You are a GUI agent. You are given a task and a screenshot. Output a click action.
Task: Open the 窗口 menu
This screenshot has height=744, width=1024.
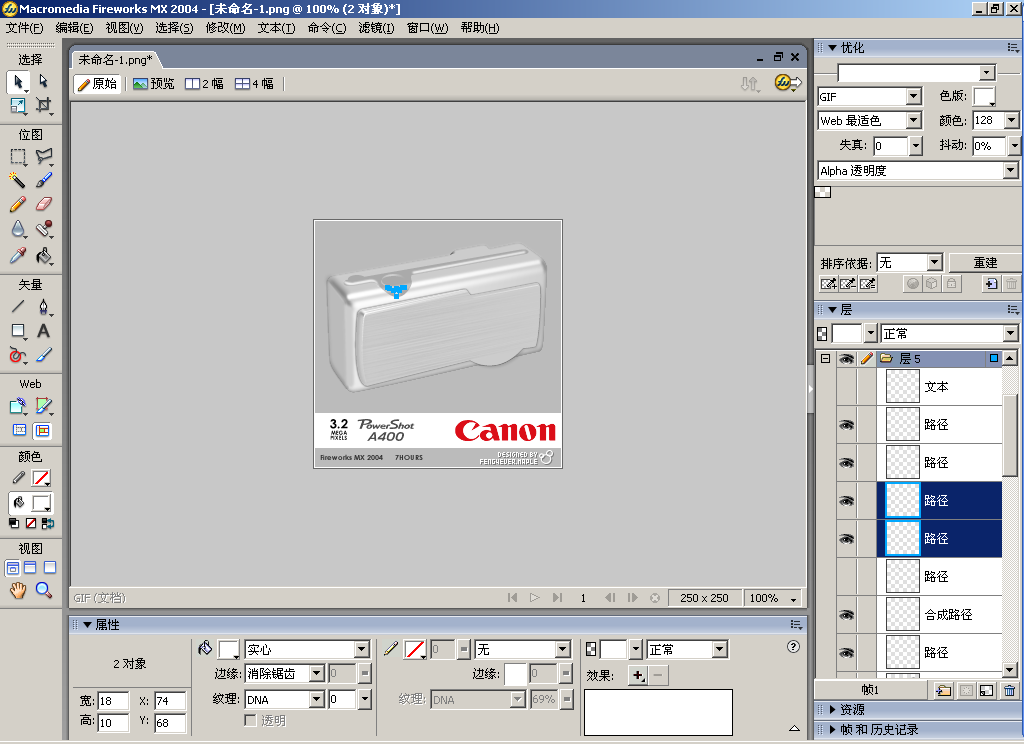[428, 27]
